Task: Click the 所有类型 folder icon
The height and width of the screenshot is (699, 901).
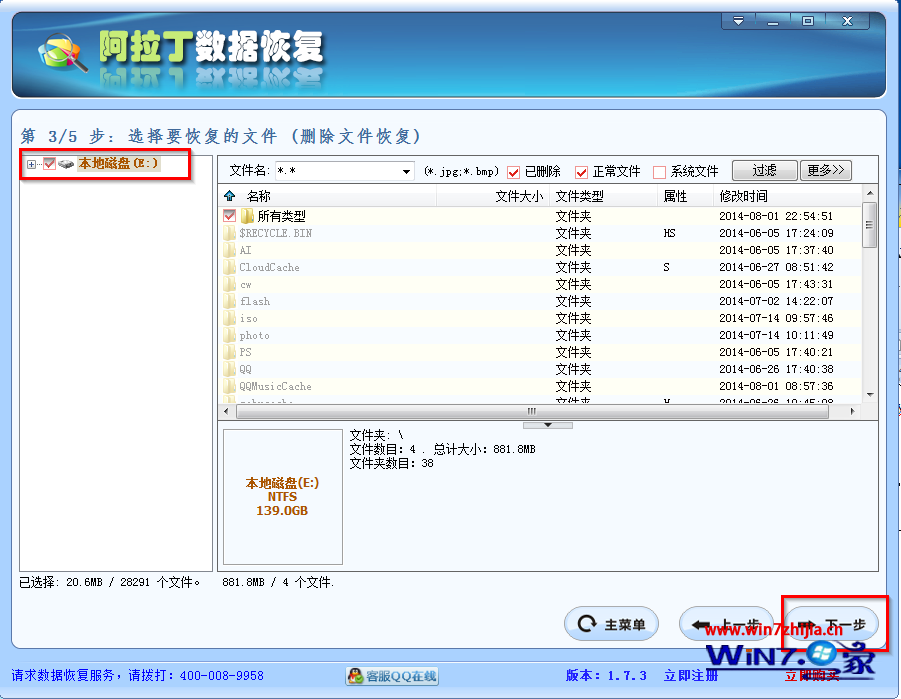Action: coord(247,216)
